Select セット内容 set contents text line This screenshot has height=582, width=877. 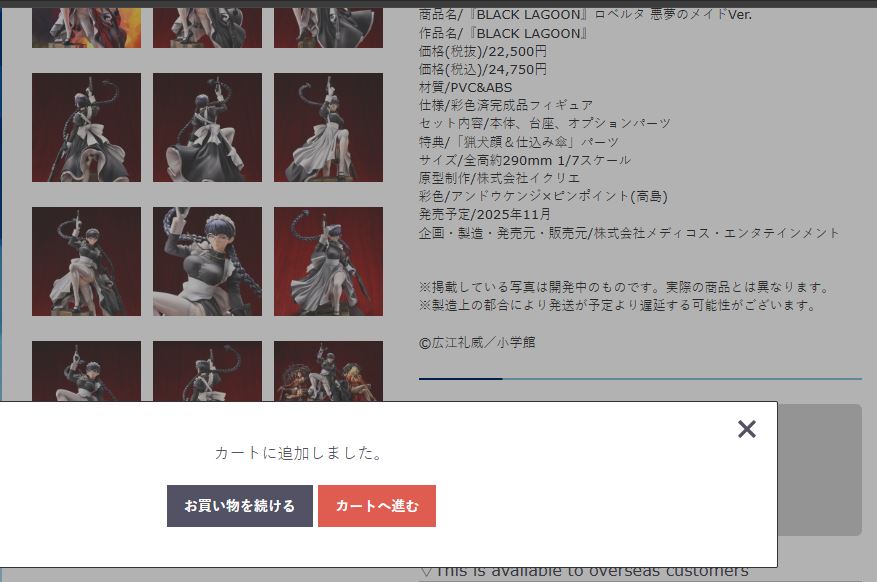point(544,123)
